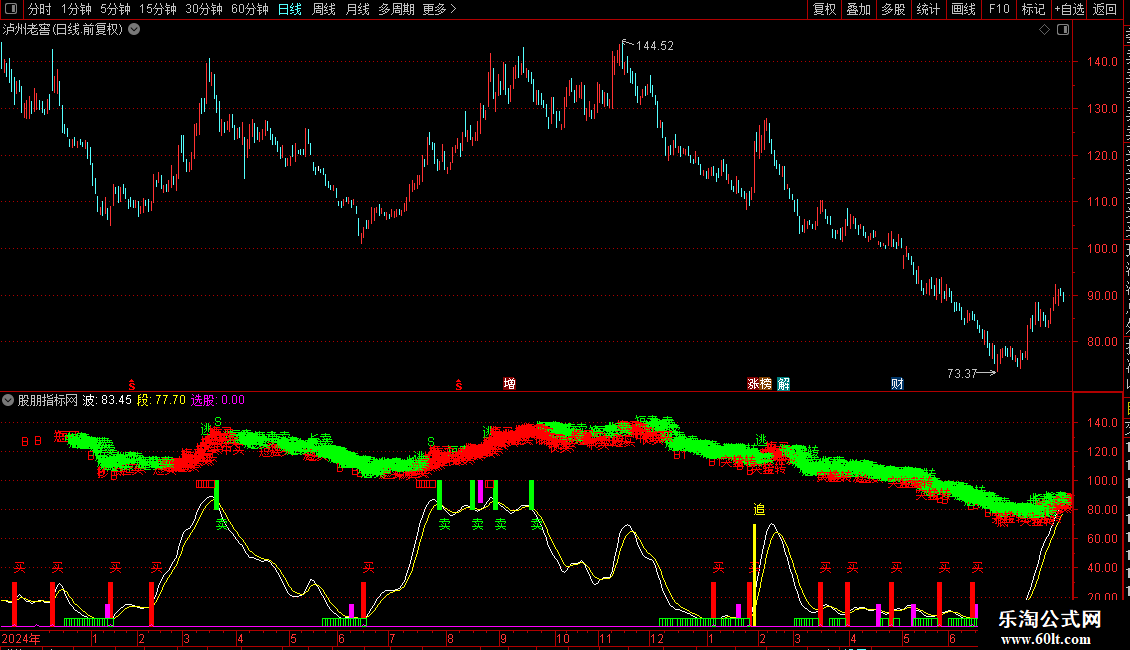
Task: Select the 60分钟 period tab
Action: point(249,9)
